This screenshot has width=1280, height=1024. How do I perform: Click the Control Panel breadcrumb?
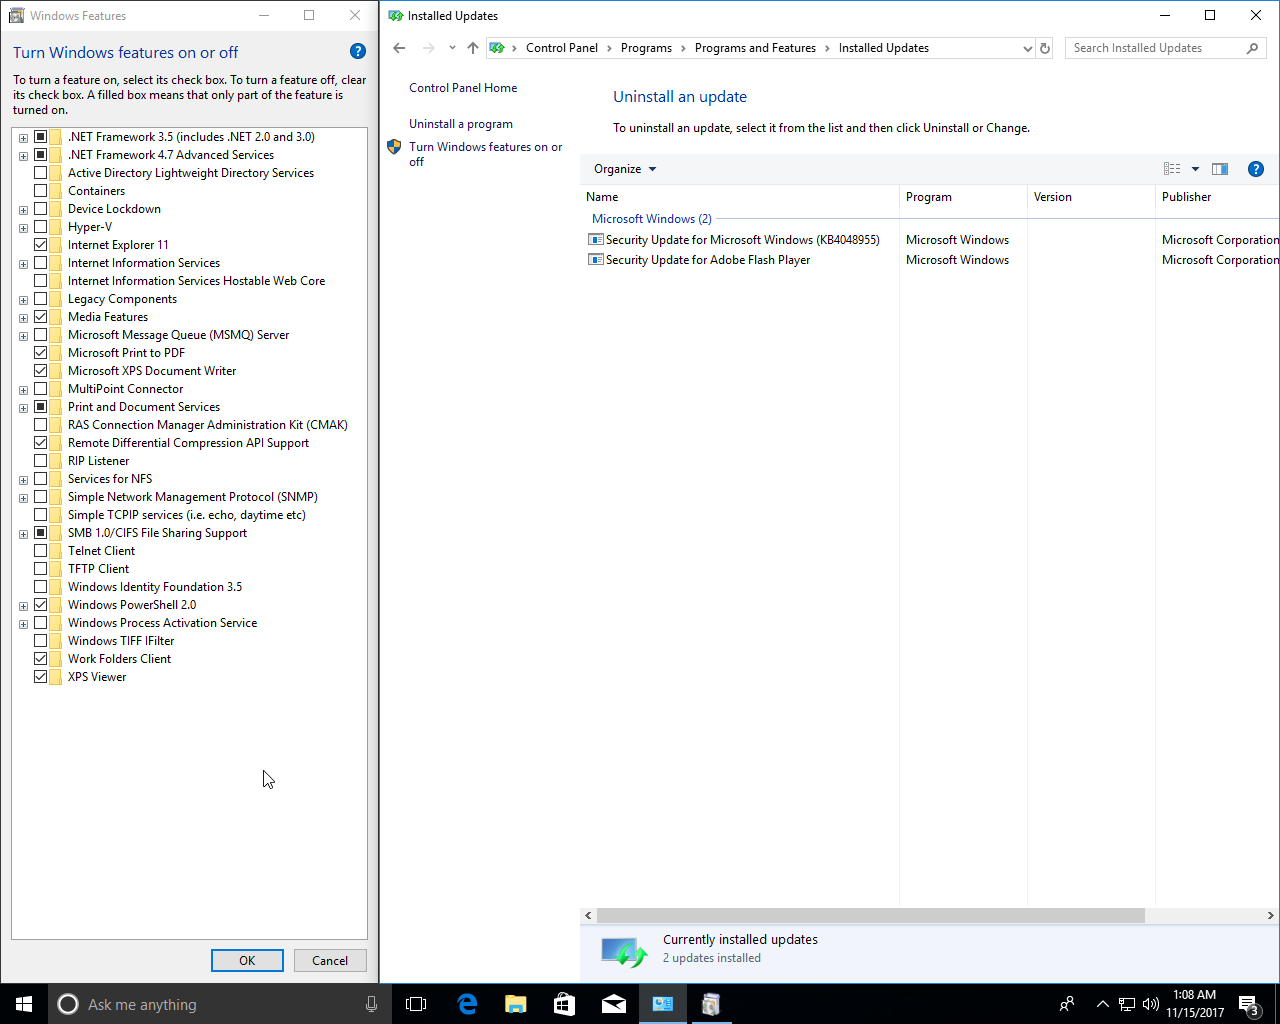562,48
